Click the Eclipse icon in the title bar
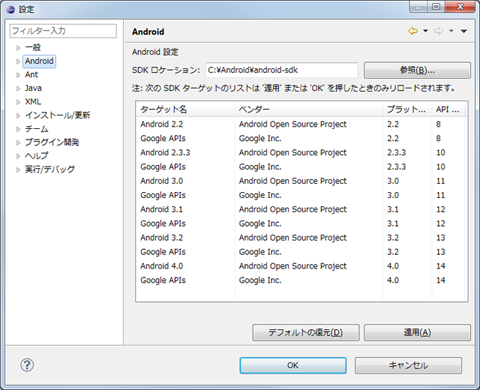 [x=11, y=9]
